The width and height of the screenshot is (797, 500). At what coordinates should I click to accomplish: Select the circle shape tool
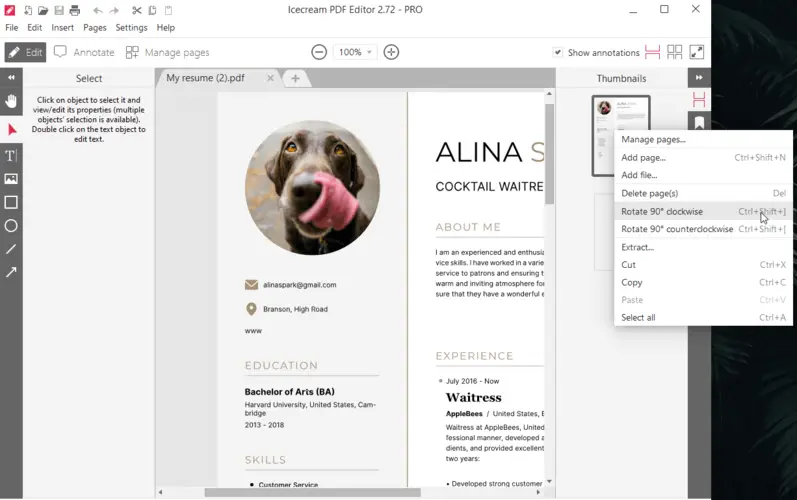11,226
